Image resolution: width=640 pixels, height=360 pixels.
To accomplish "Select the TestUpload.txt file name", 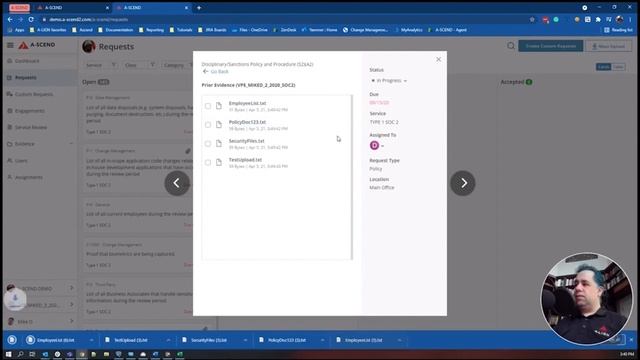I will coord(245,160).
